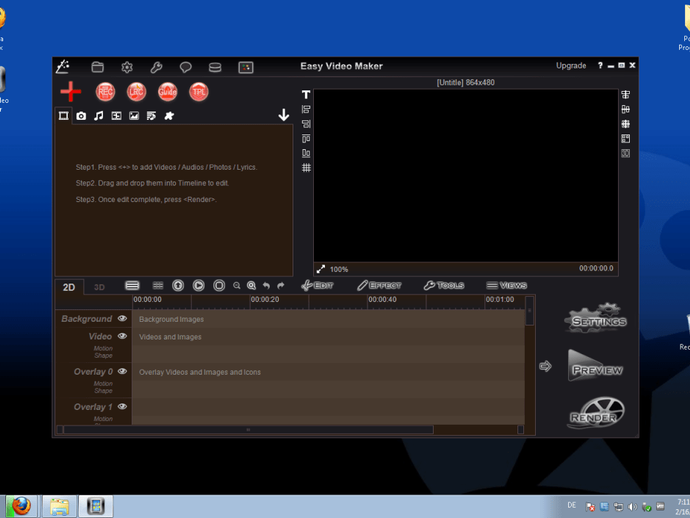Image resolution: width=690 pixels, height=518 pixels.
Task: Switch to the 2D timeline tab
Action: tap(69, 287)
